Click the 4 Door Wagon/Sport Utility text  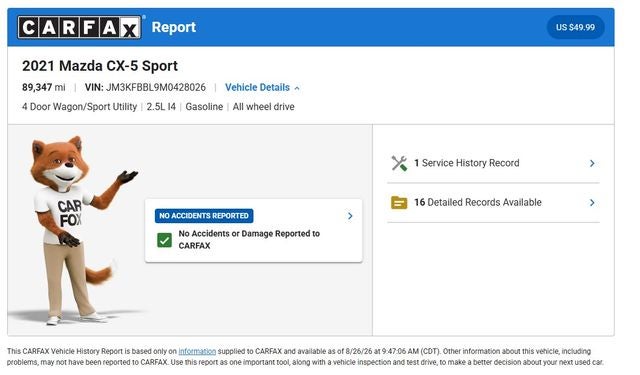[79, 107]
